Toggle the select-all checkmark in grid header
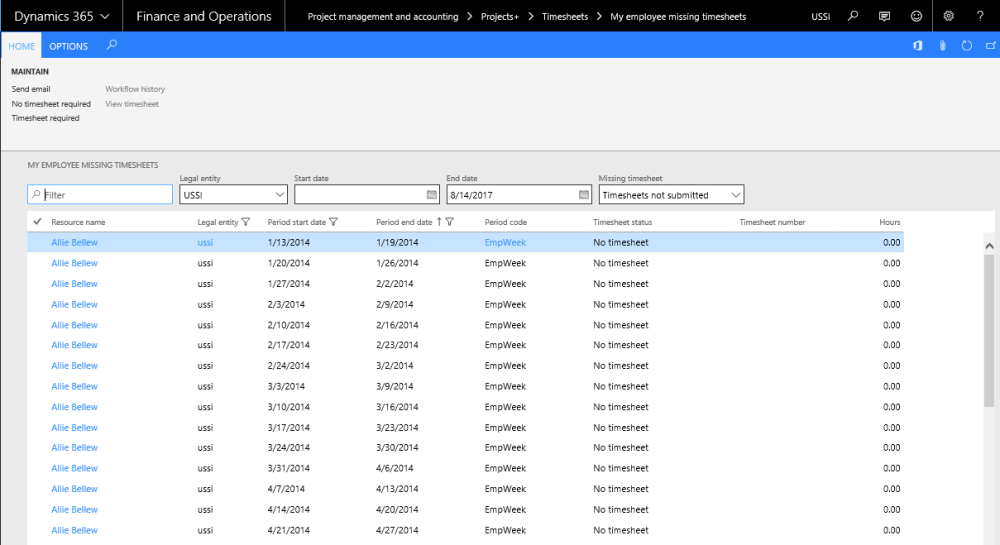 (37, 221)
